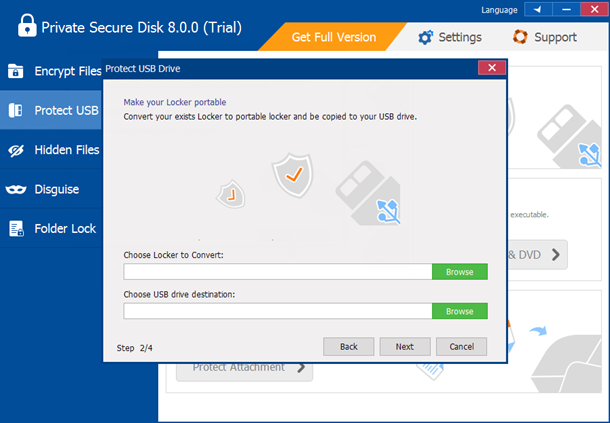Viewport: 610px width, 423px height.
Task: Browse for the USB drive destination
Action: pos(459,311)
